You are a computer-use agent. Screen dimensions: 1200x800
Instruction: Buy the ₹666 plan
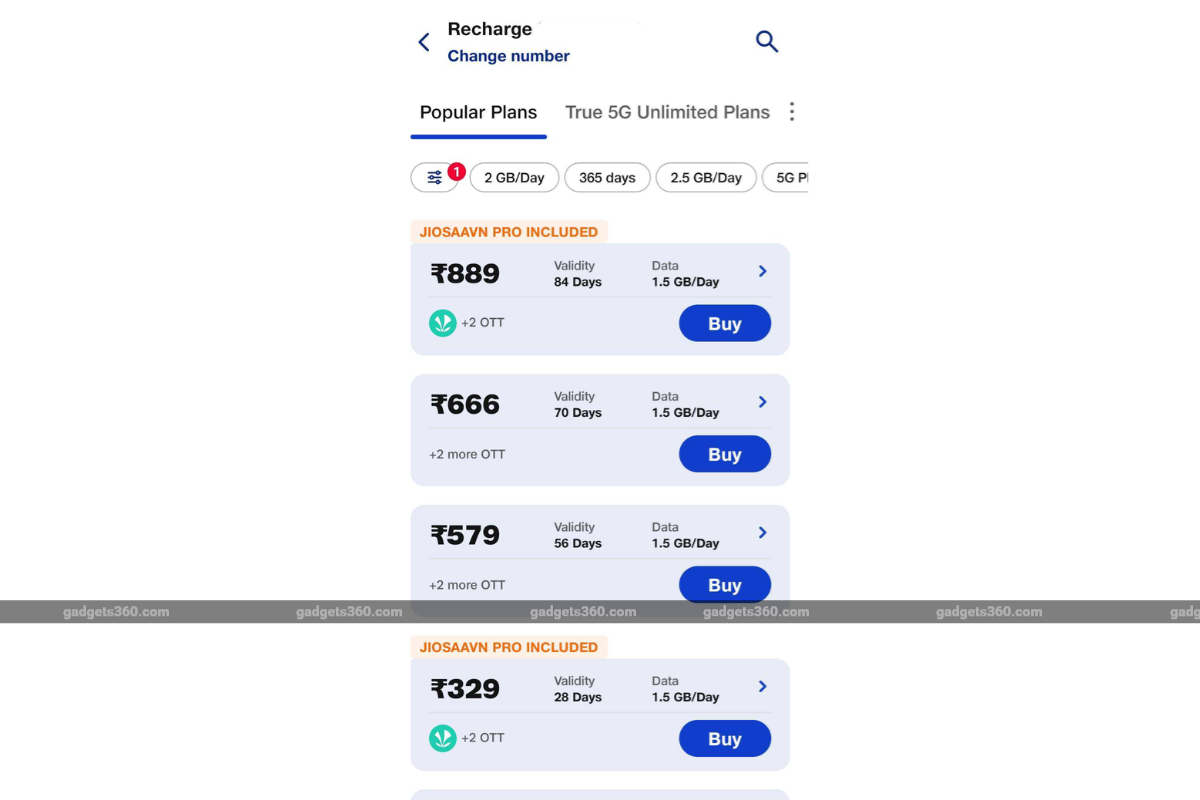(724, 455)
